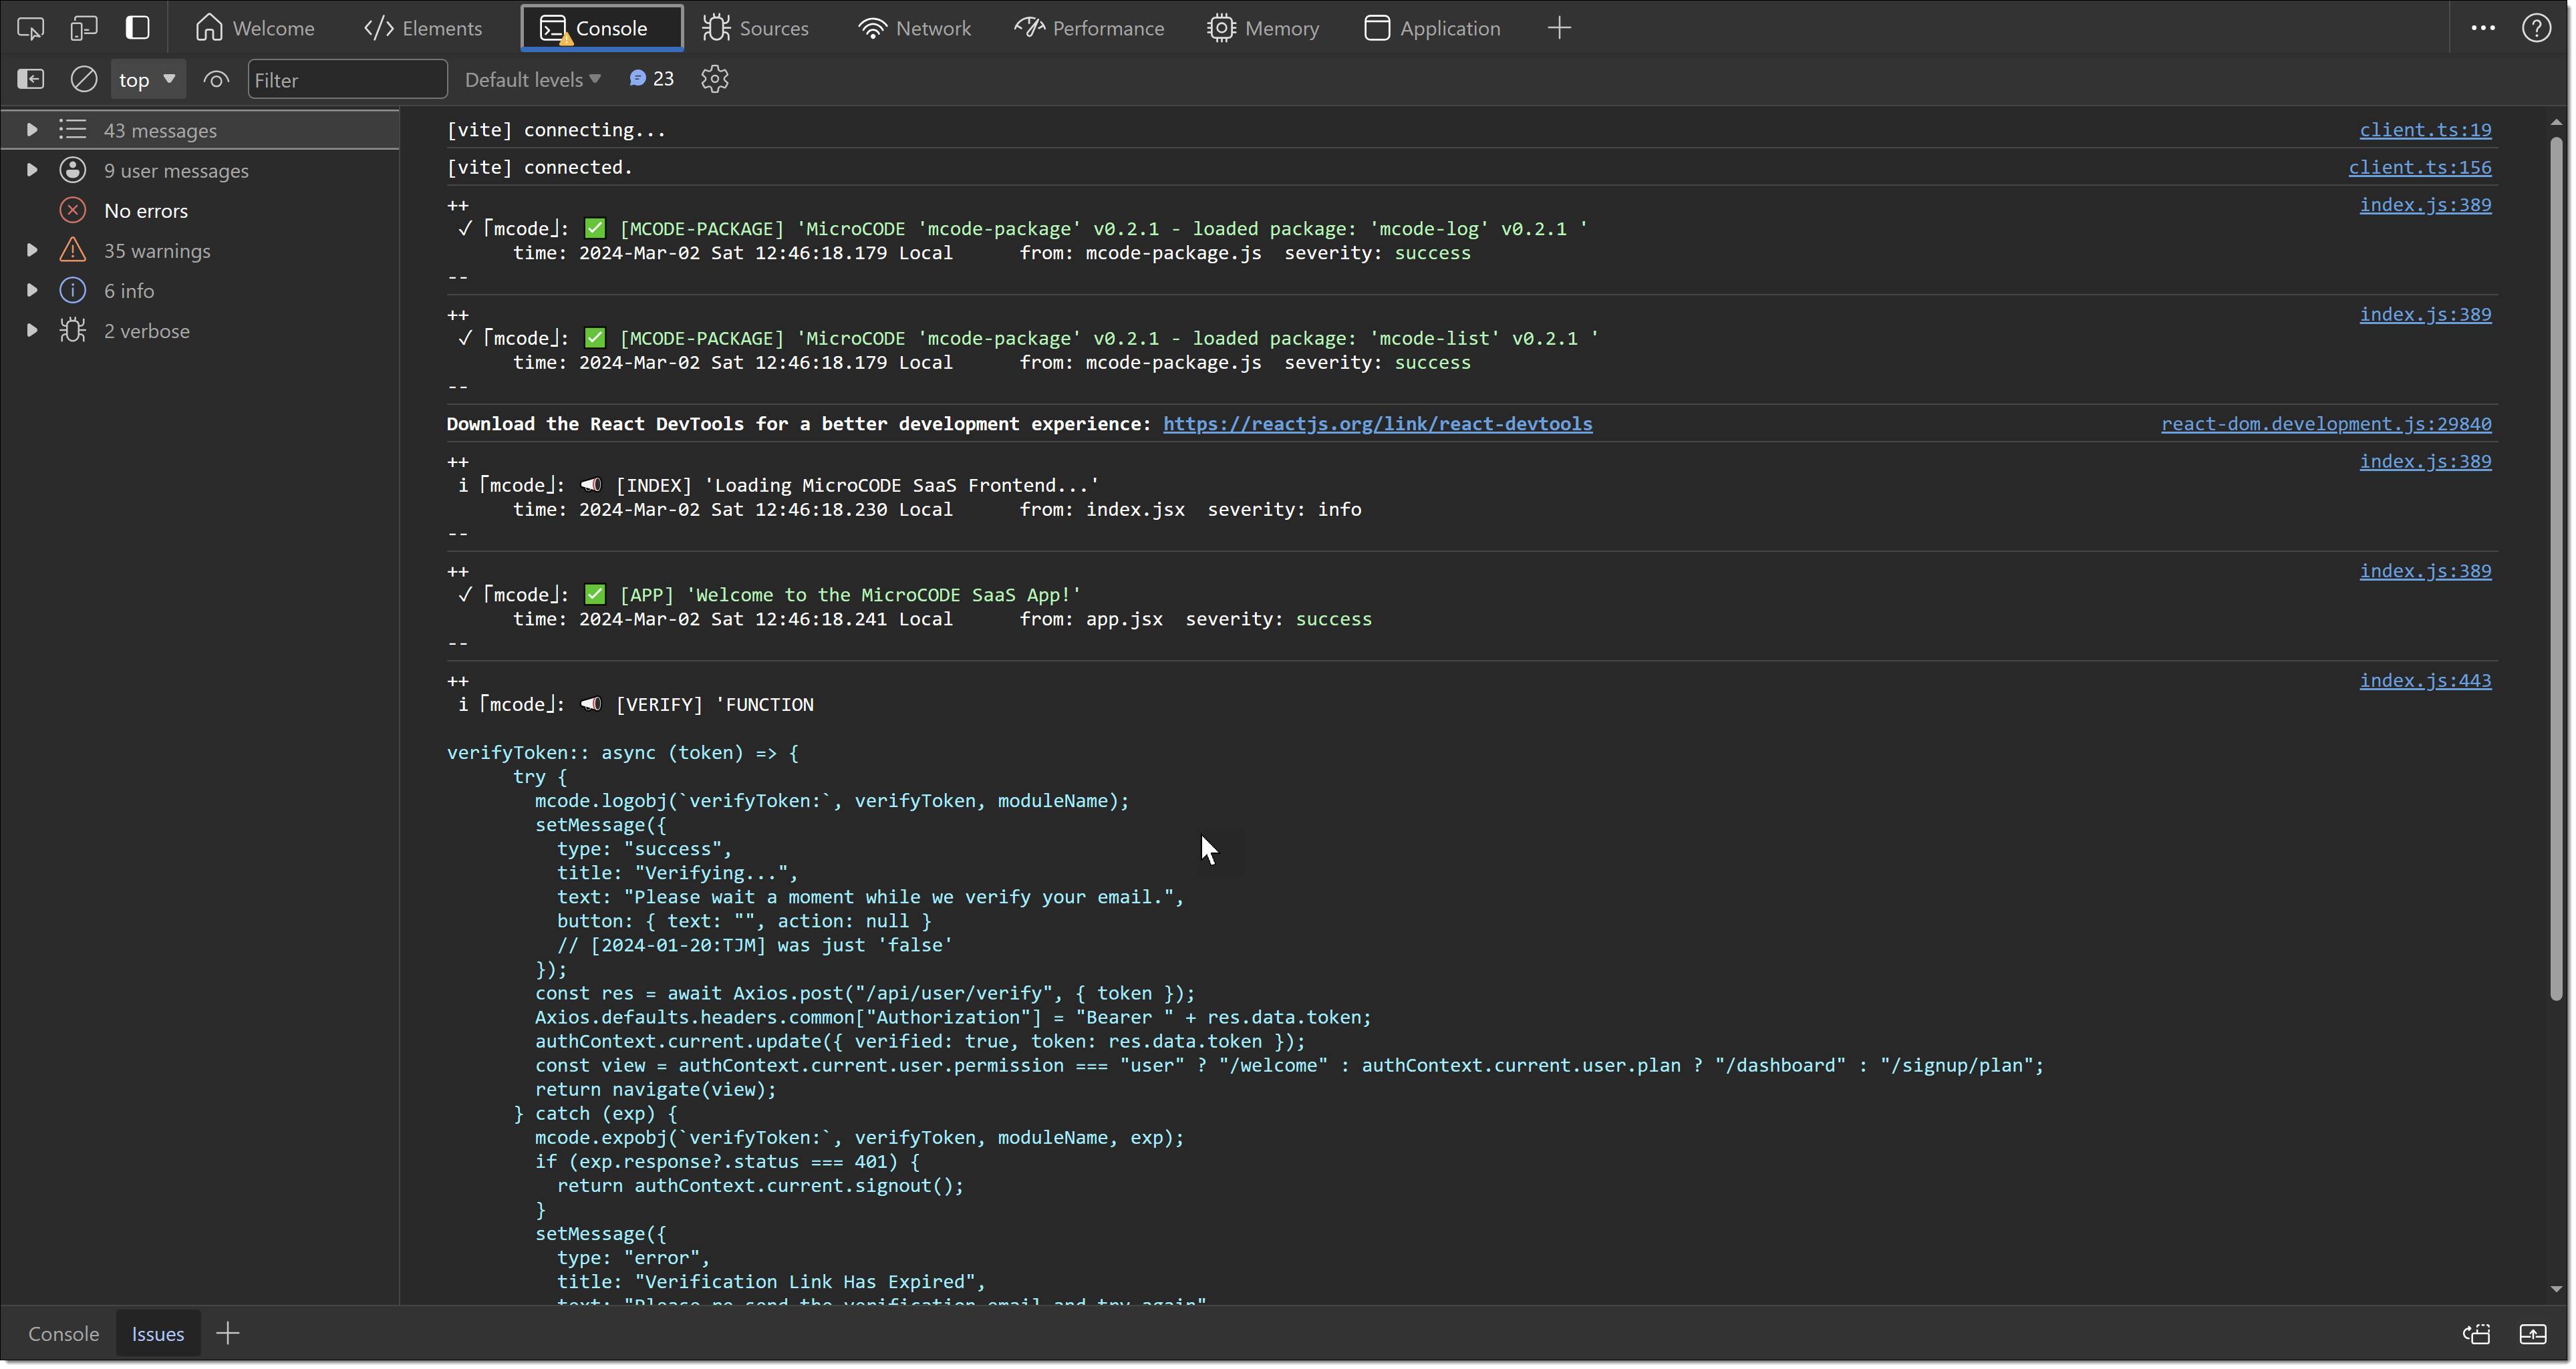Click the 23 issues counter icon
Screen dimensions: 2576x1369
[651, 79]
